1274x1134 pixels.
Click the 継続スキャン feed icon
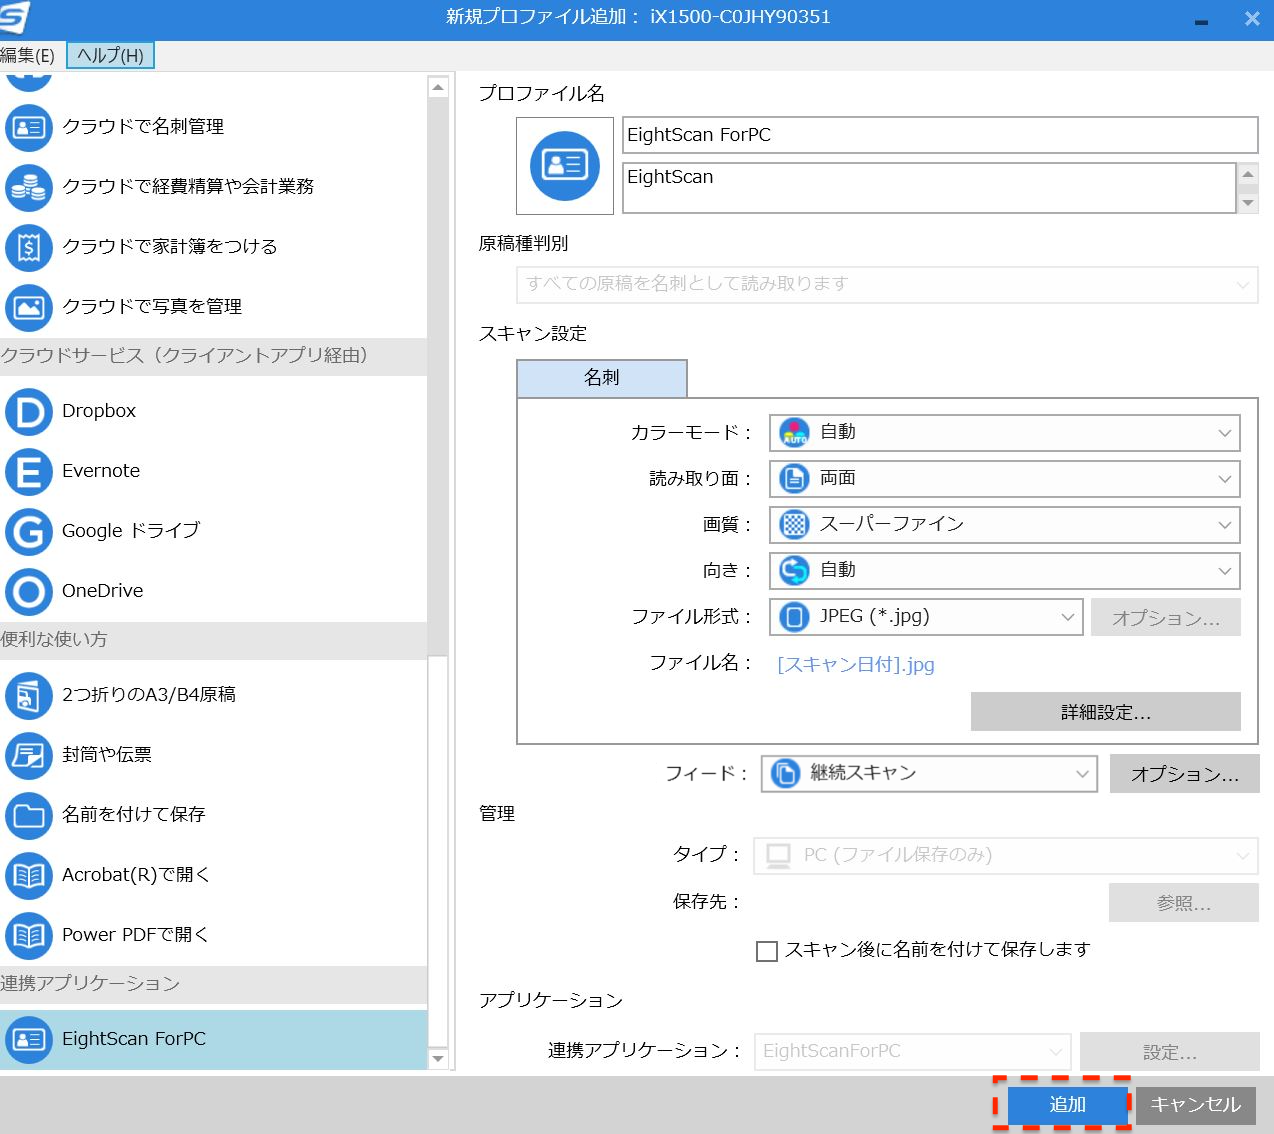click(x=786, y=773)
